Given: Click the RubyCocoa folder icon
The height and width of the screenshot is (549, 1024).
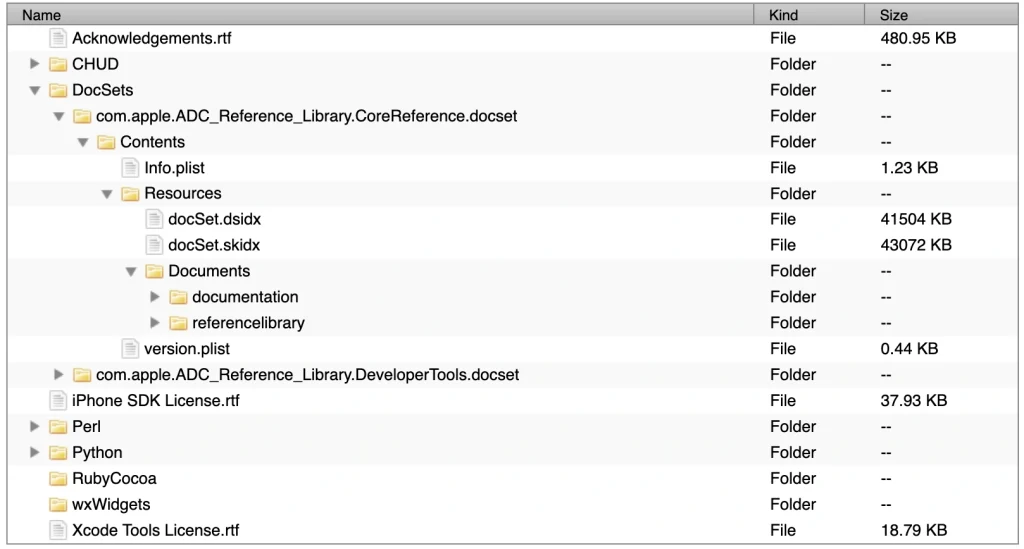Looking at the screenshot, I should click(58, 478).
